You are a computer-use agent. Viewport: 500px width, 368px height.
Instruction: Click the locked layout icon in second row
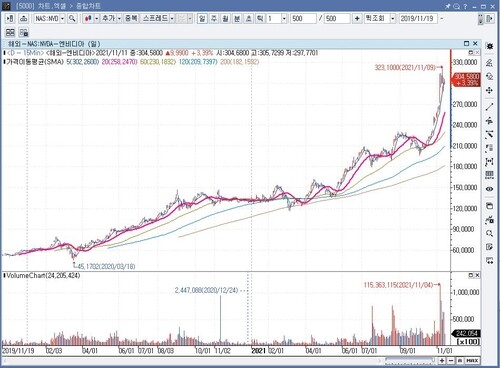tap(24, 32)
